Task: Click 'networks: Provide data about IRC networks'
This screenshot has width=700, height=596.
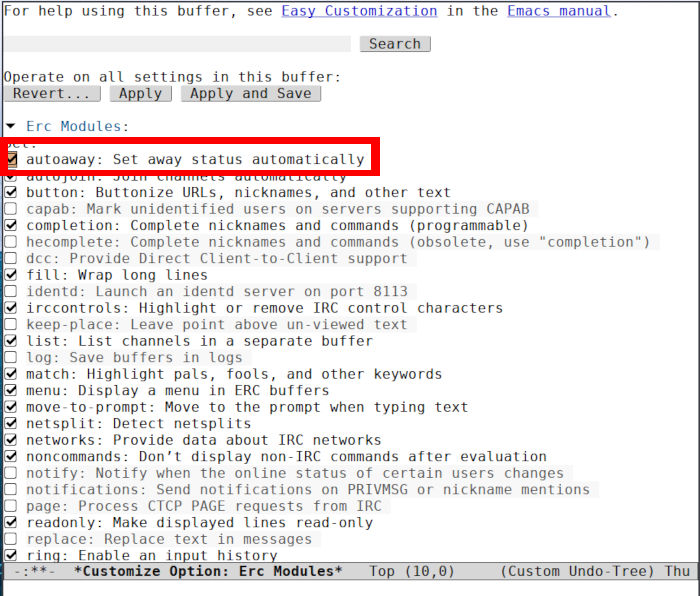Action: [204, 440]
